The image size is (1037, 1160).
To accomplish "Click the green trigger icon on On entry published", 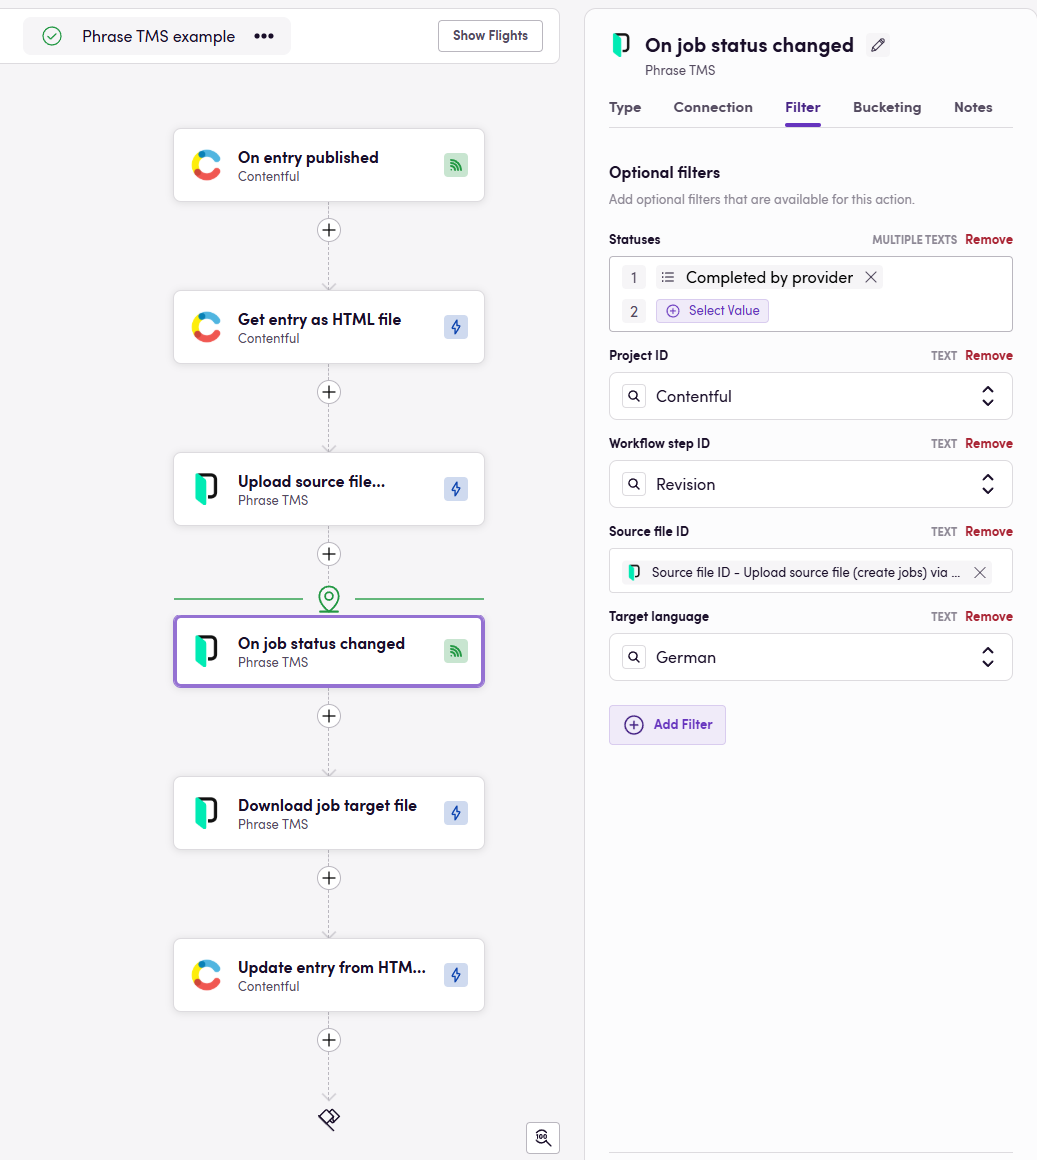I will click(x=456, y=165).
